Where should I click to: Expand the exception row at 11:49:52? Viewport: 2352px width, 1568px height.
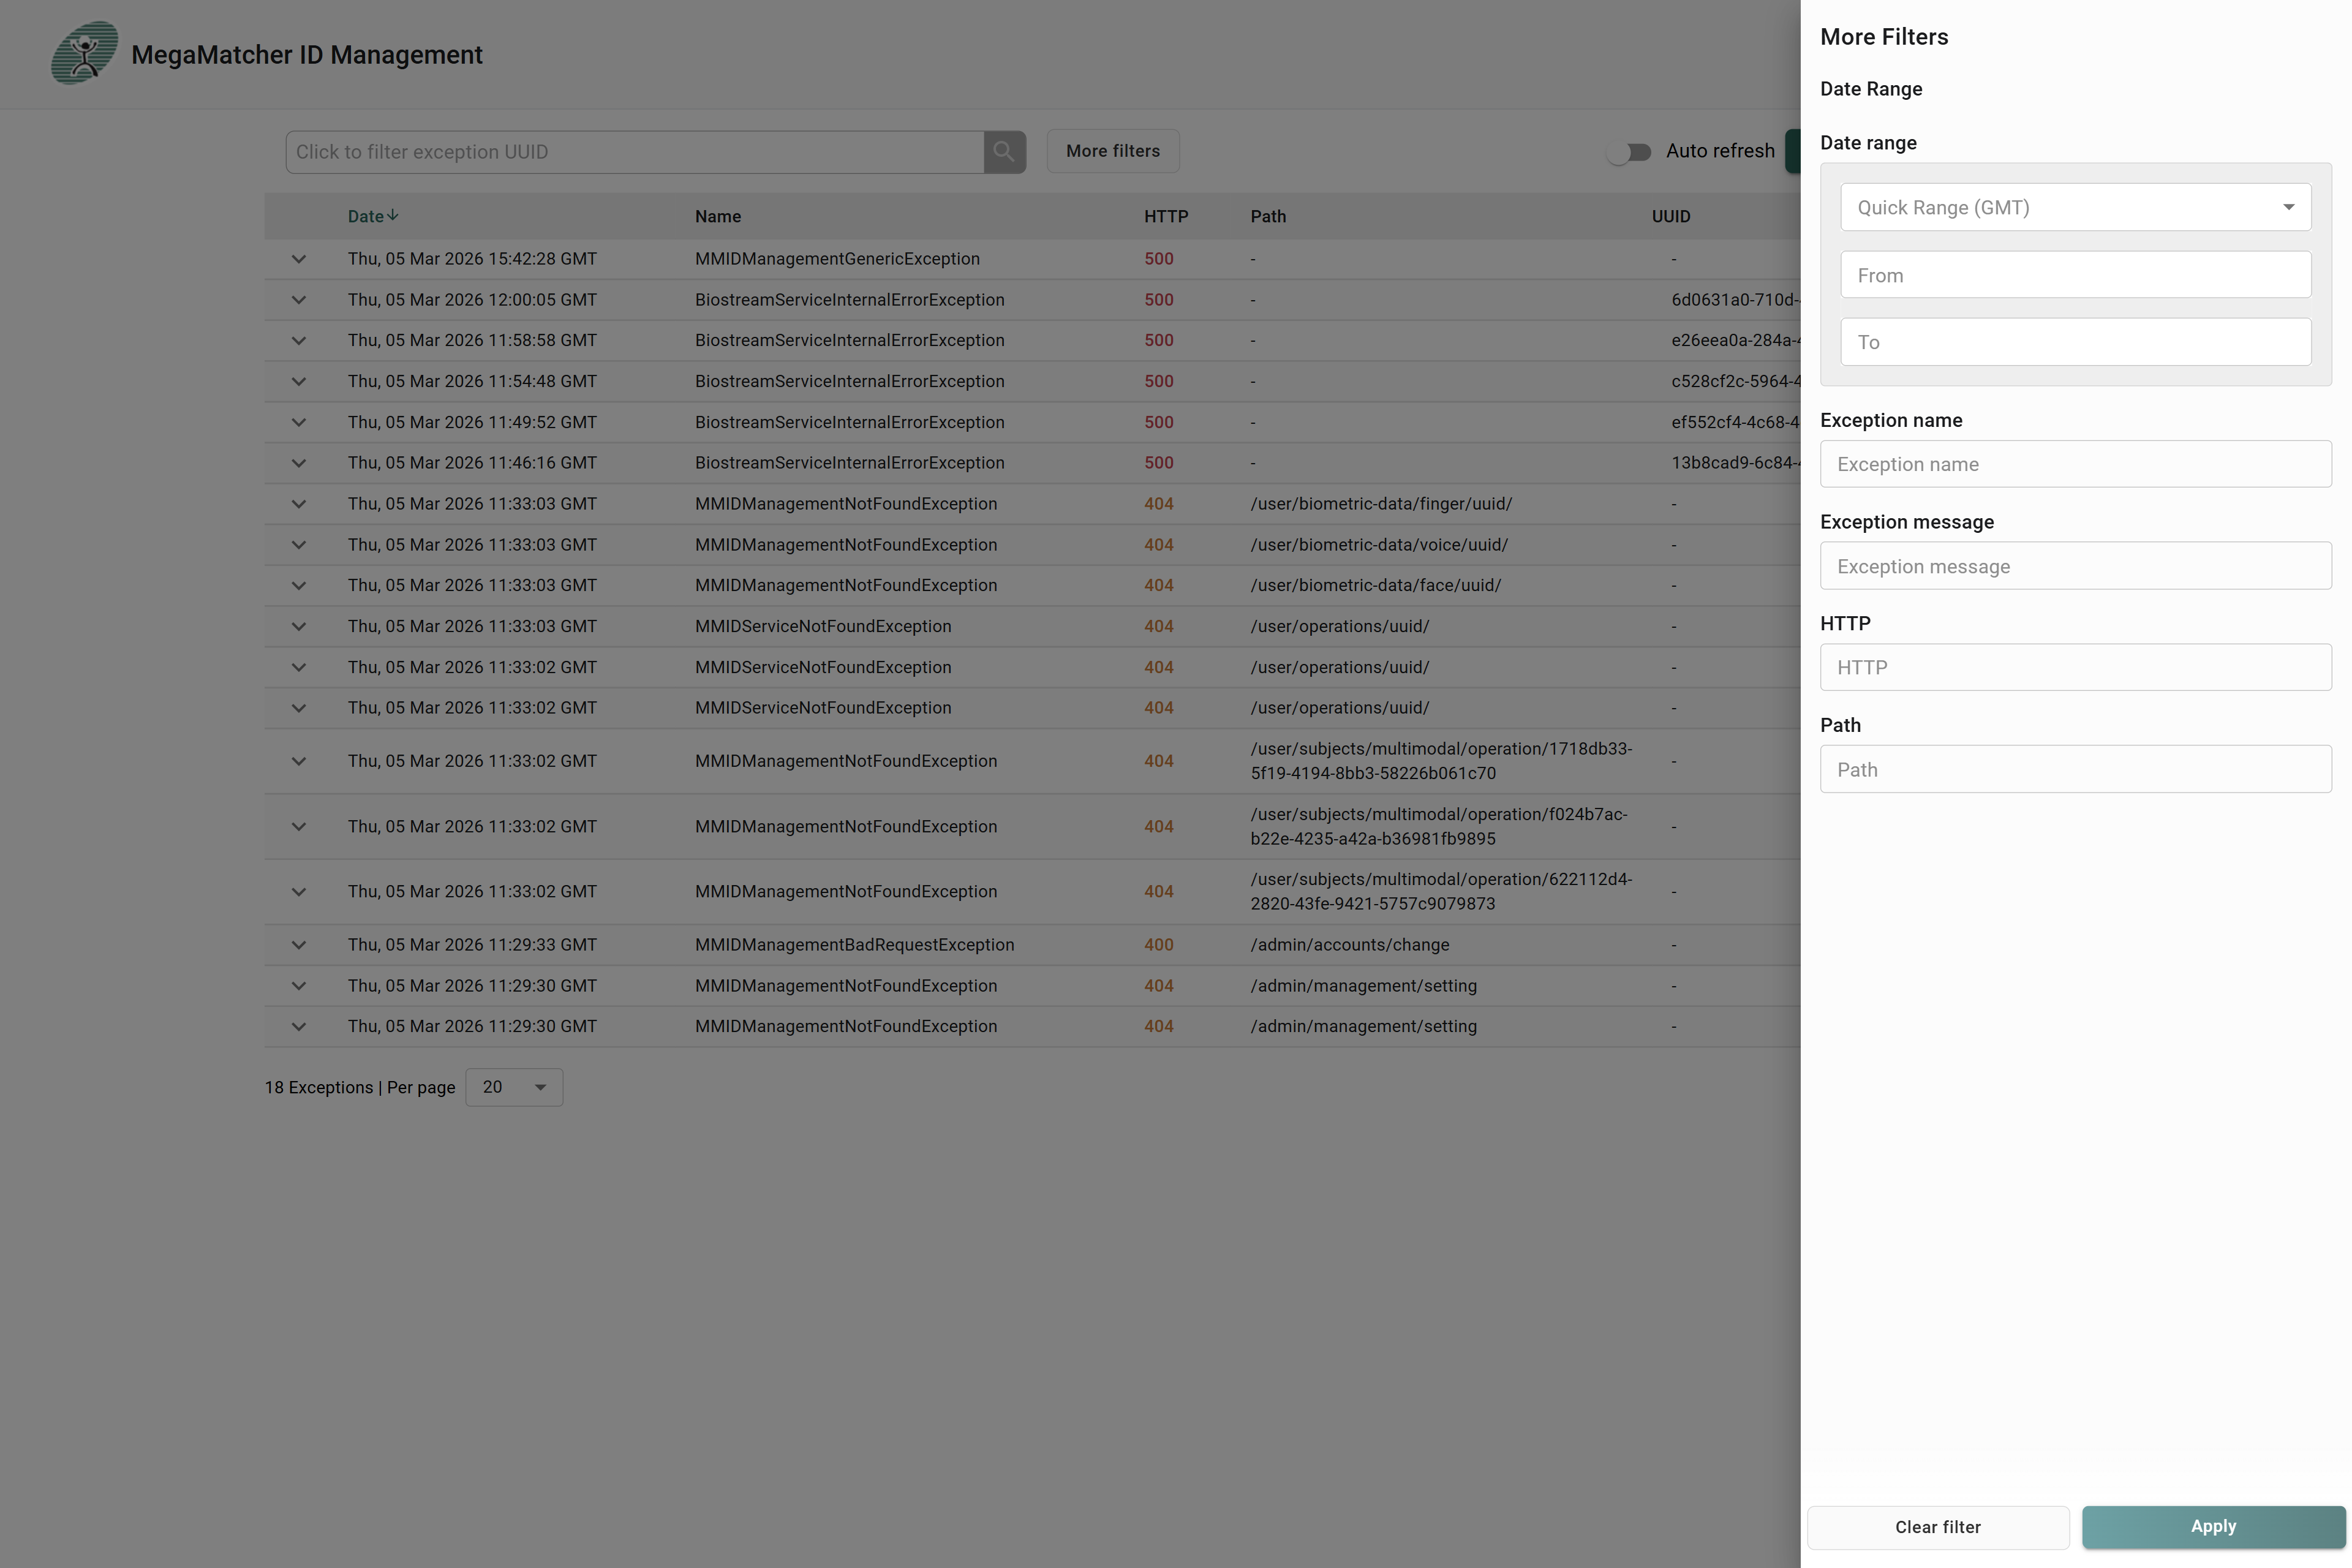tap(299, 423)
